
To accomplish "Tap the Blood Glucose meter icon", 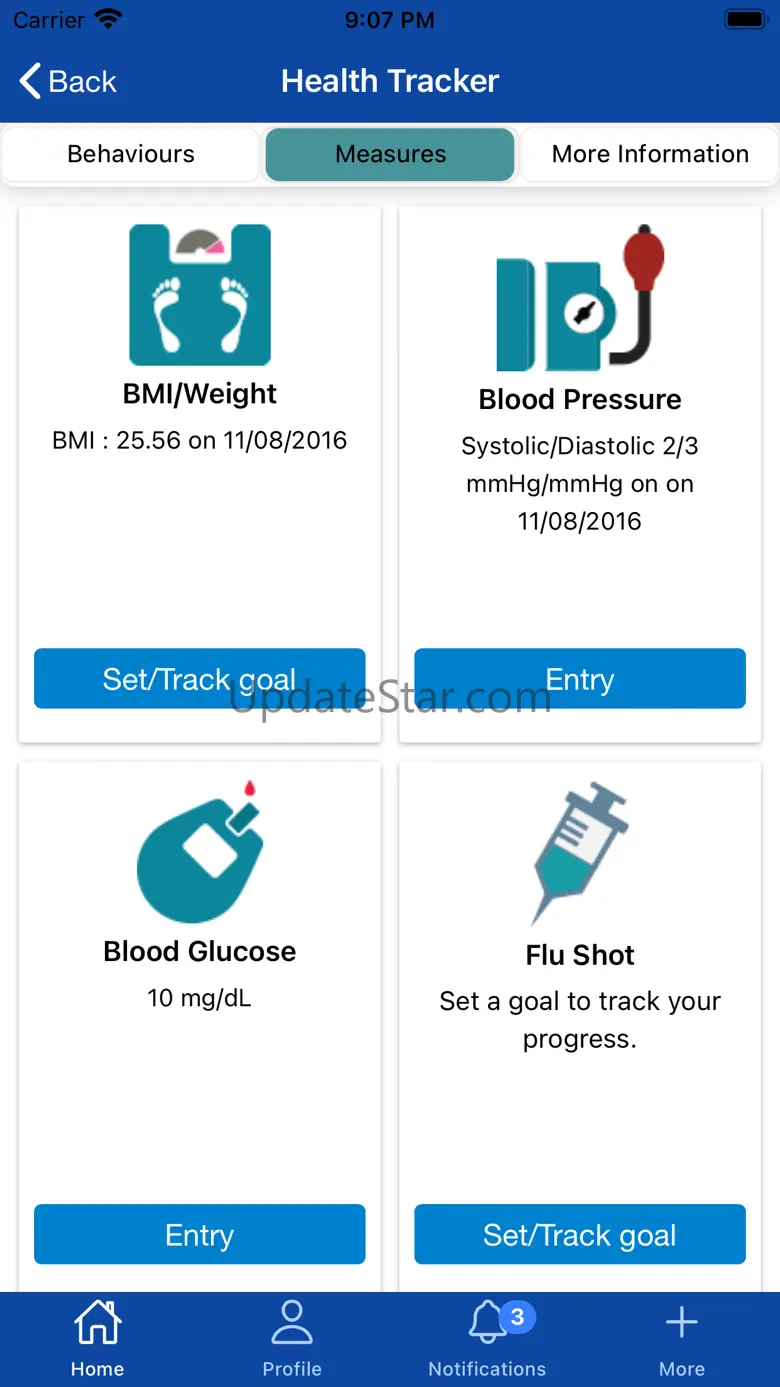I will [200, 853].
